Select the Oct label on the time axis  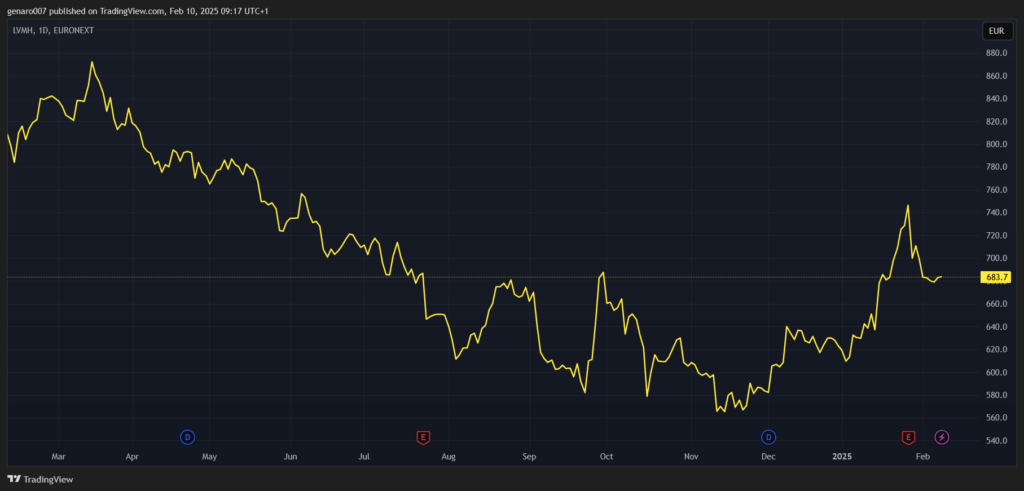606,456
